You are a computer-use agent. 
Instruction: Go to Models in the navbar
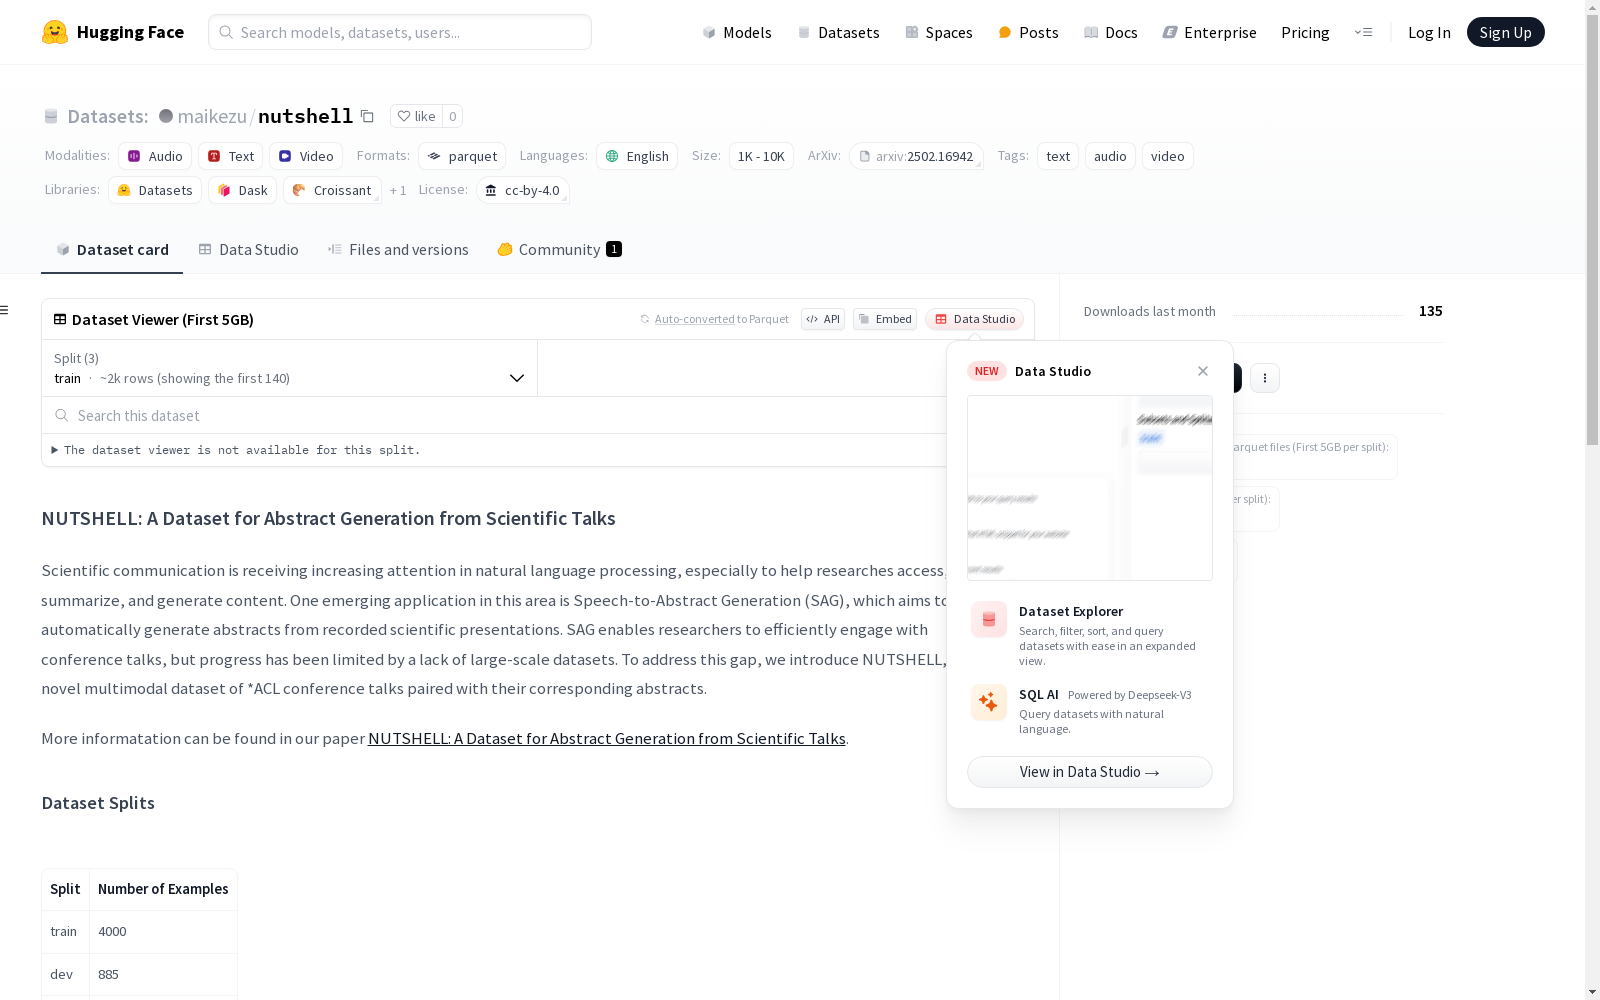(x=737, y=32)
